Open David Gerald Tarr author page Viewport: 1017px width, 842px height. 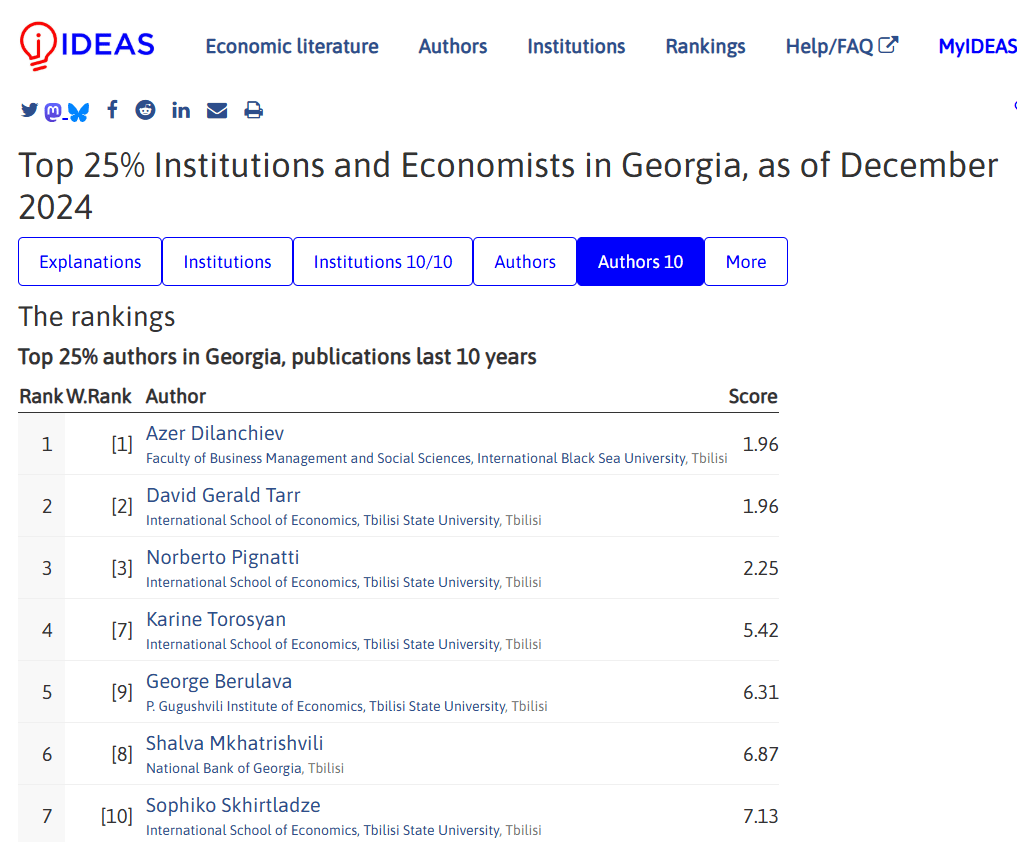pos(223,495)
